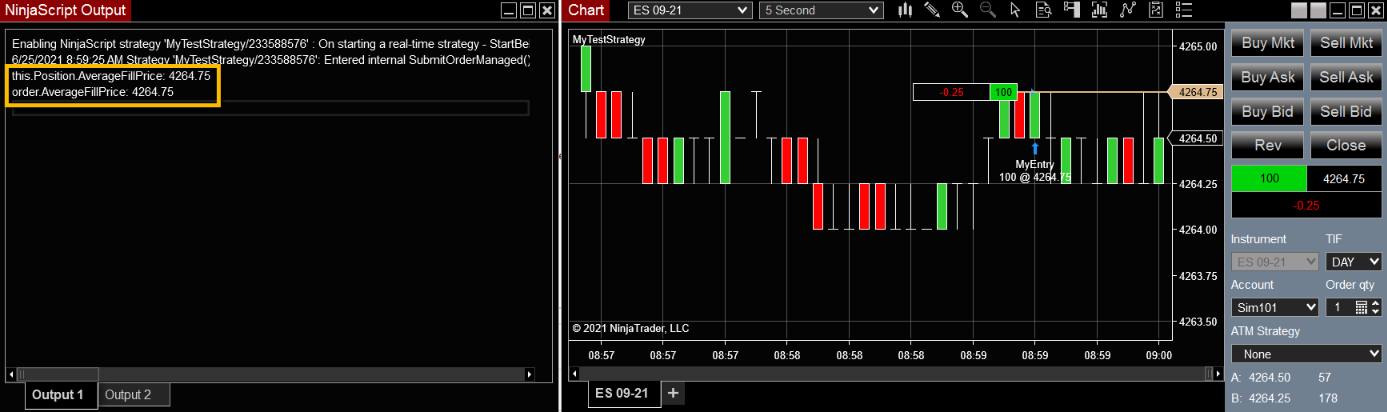This screenshot has width=1387, height=412.
Task: Click the 4264.50 current price marker
Action: (x=1194, y=138)
